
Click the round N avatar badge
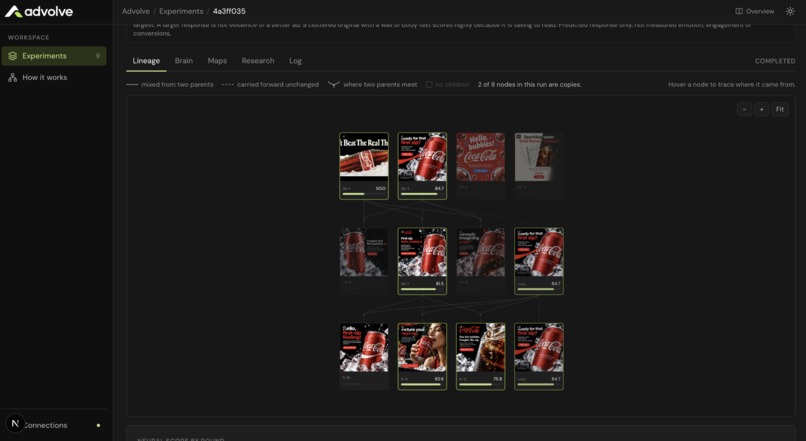coord(15,424)
